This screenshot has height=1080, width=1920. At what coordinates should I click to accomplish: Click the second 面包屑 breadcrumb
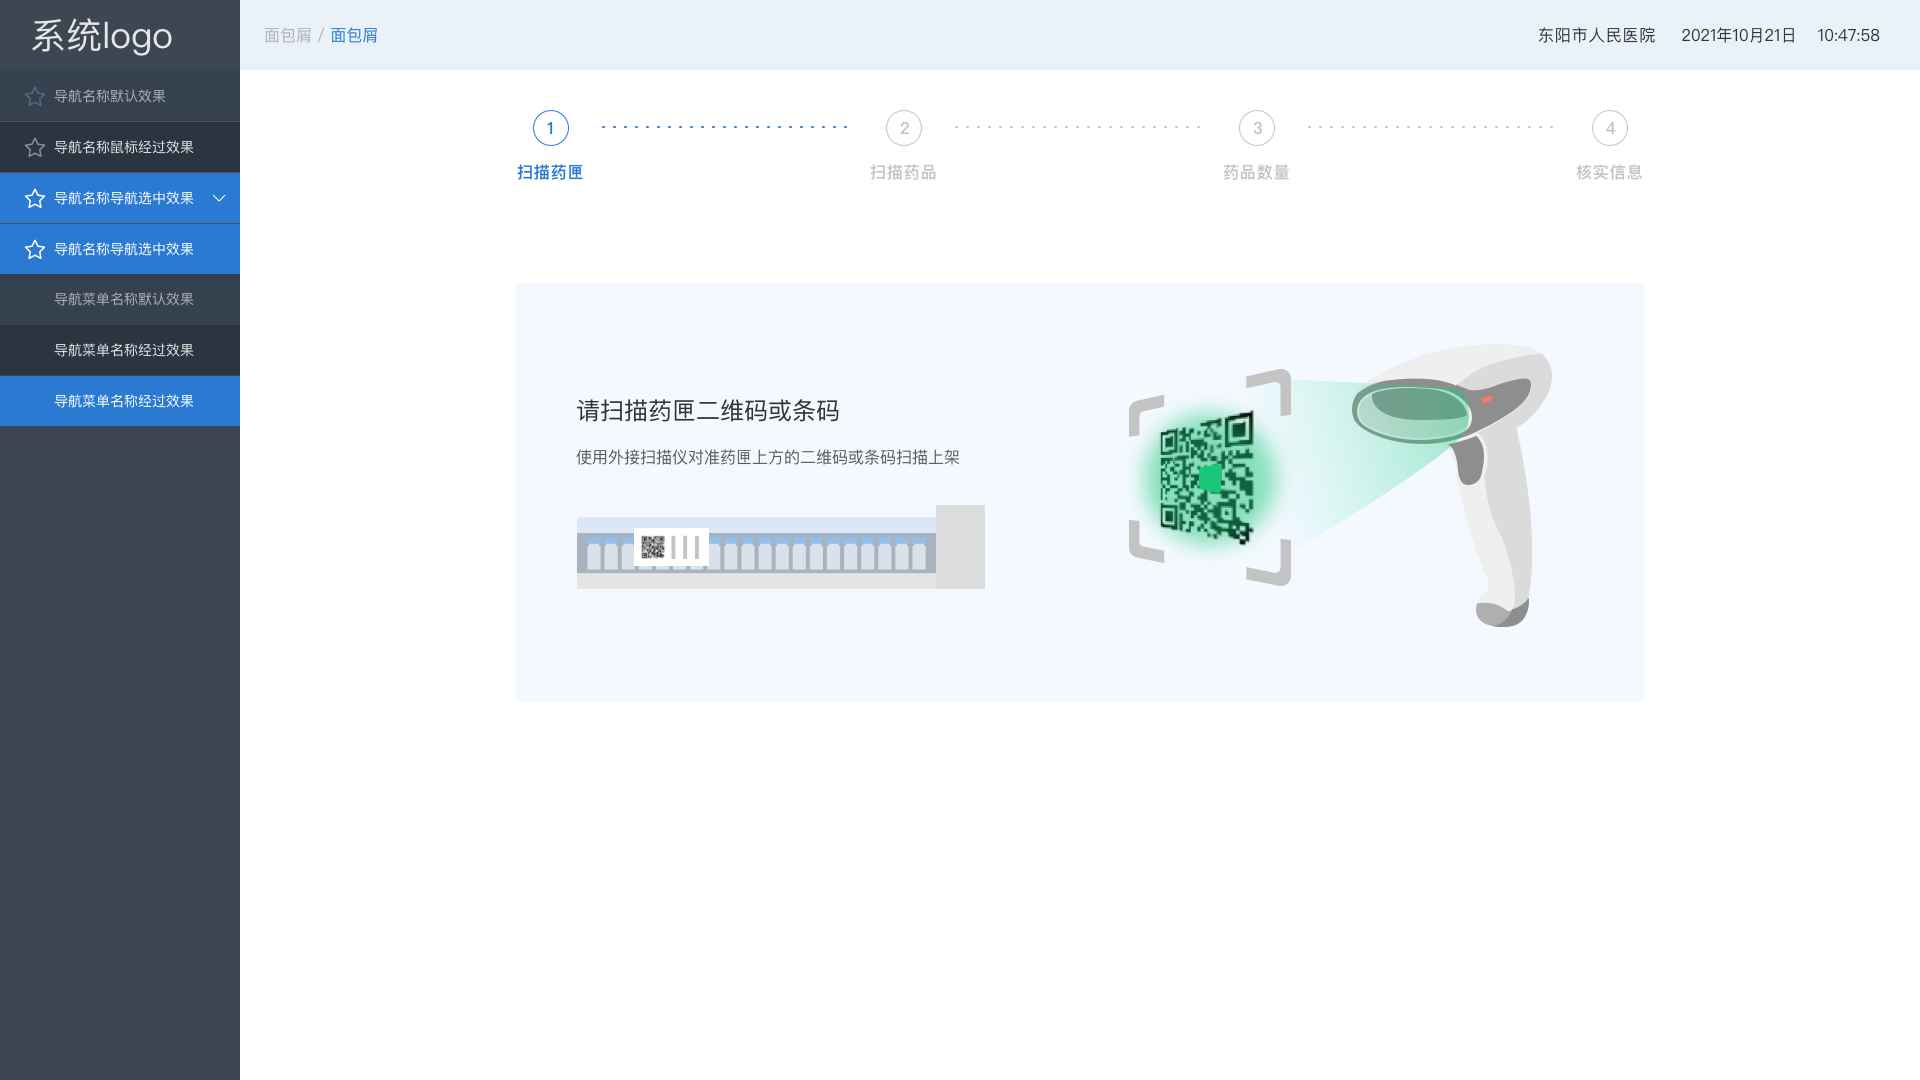(354, 35)
